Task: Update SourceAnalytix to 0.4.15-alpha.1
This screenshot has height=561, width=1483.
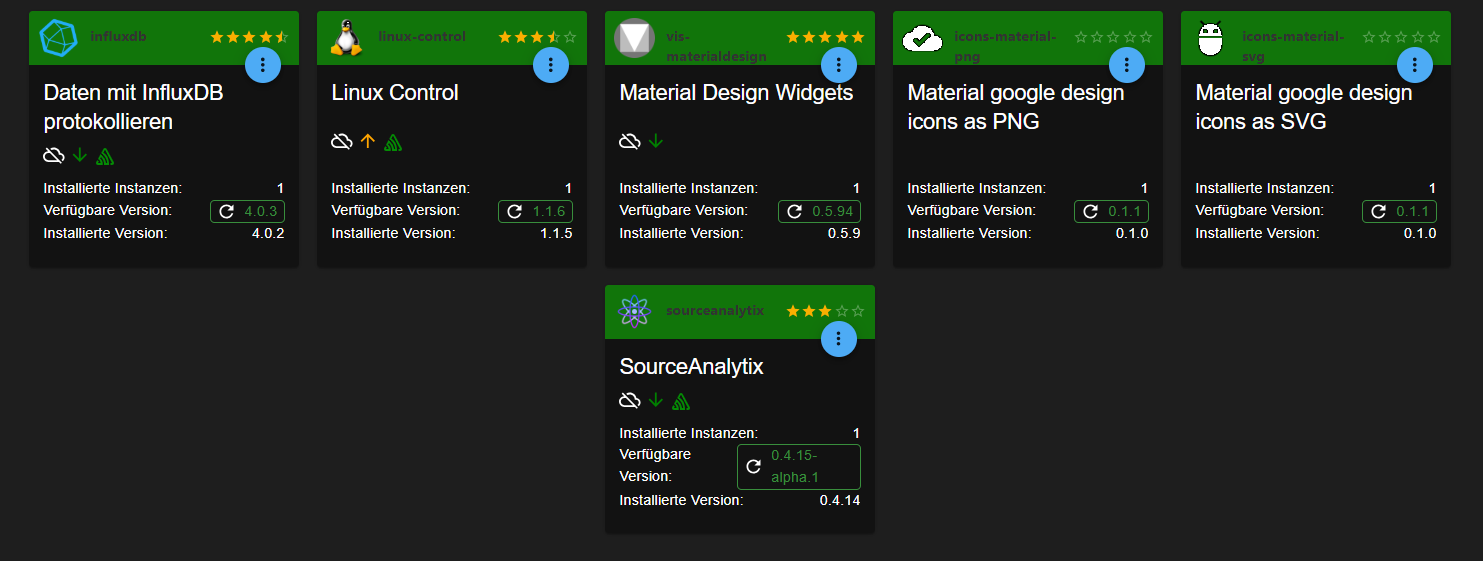Action: coord(799,467)
